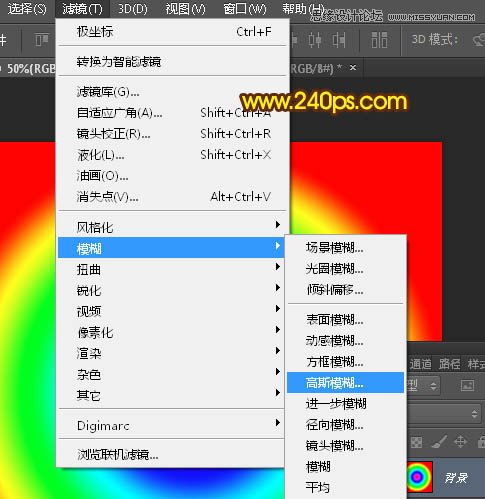The height and width of the screenshot is (499, 485).
Task: Click the align top edges icon in options bar
Action: [x=42, y=40]
